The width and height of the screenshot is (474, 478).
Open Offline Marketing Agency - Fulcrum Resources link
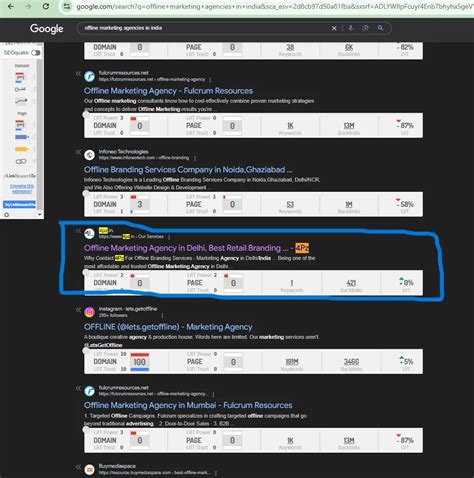click(x=168, y=91)
